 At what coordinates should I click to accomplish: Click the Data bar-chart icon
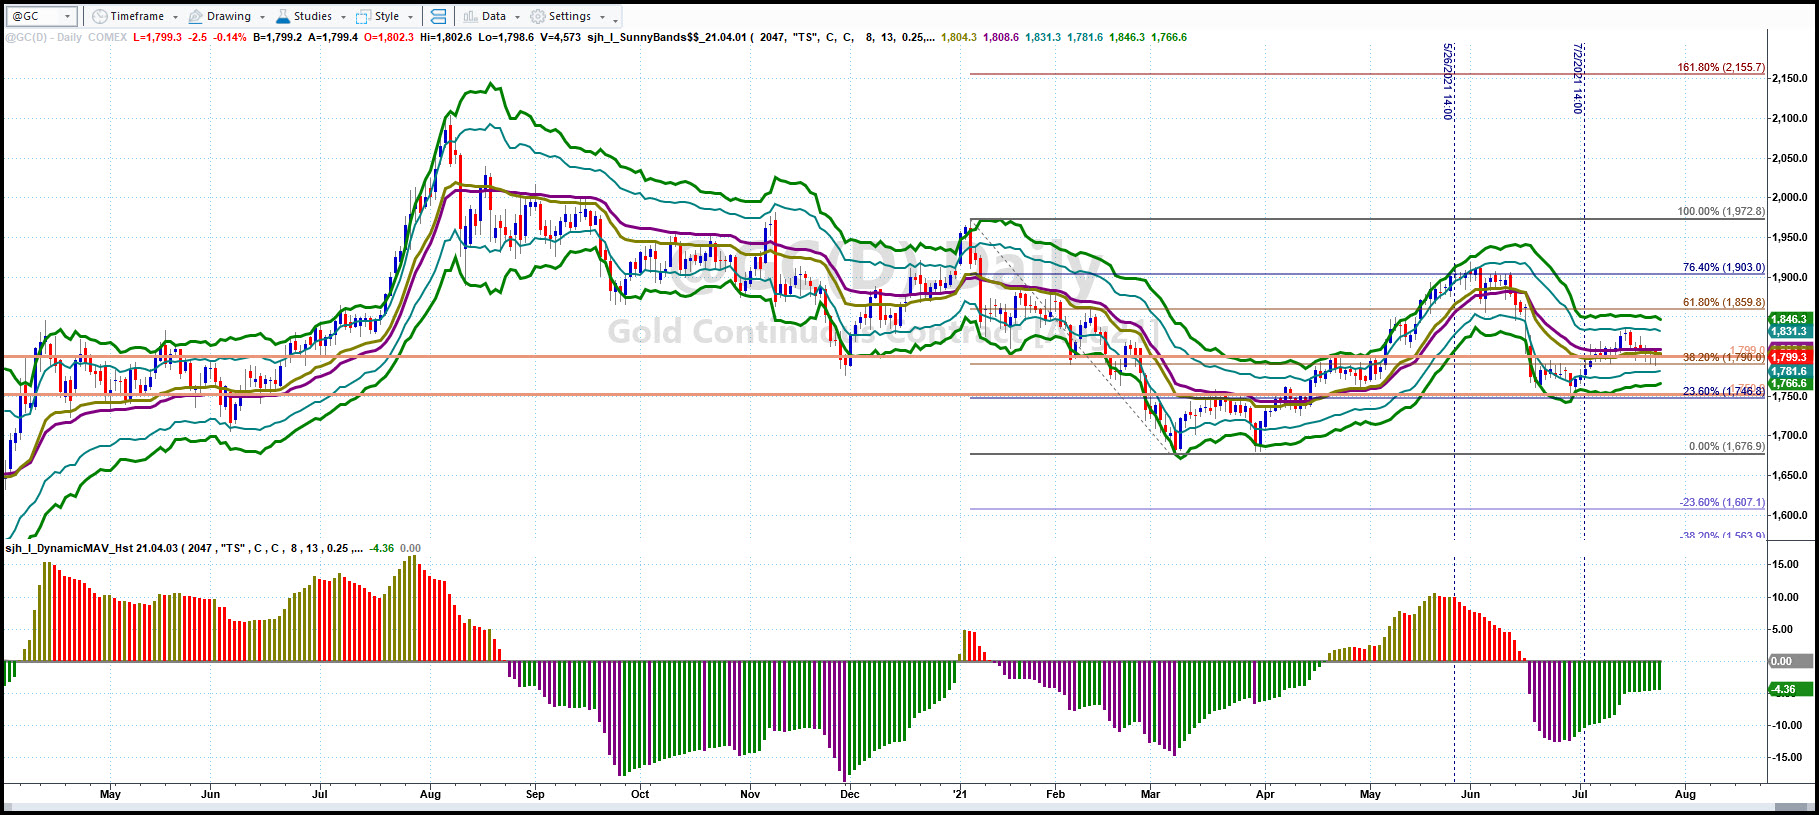pos(470,16)
